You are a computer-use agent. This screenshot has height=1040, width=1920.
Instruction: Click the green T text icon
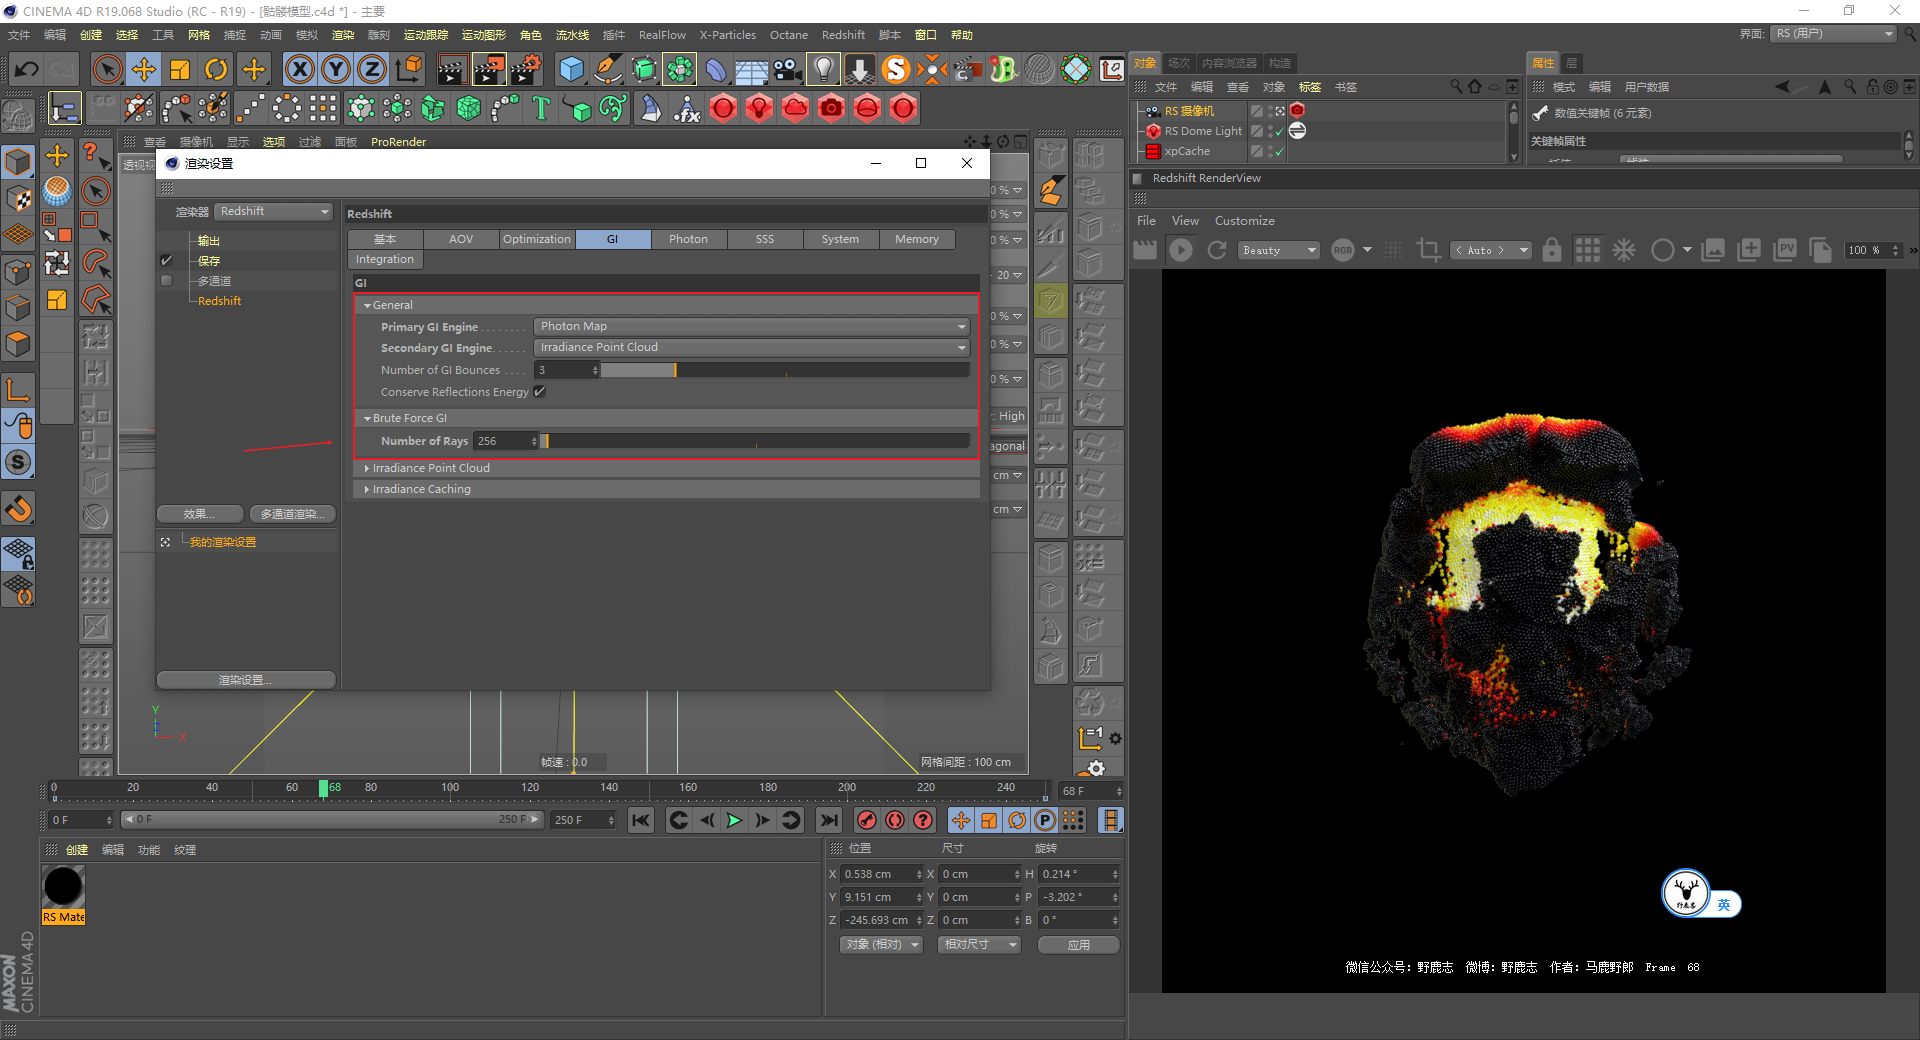click(541, 108)
